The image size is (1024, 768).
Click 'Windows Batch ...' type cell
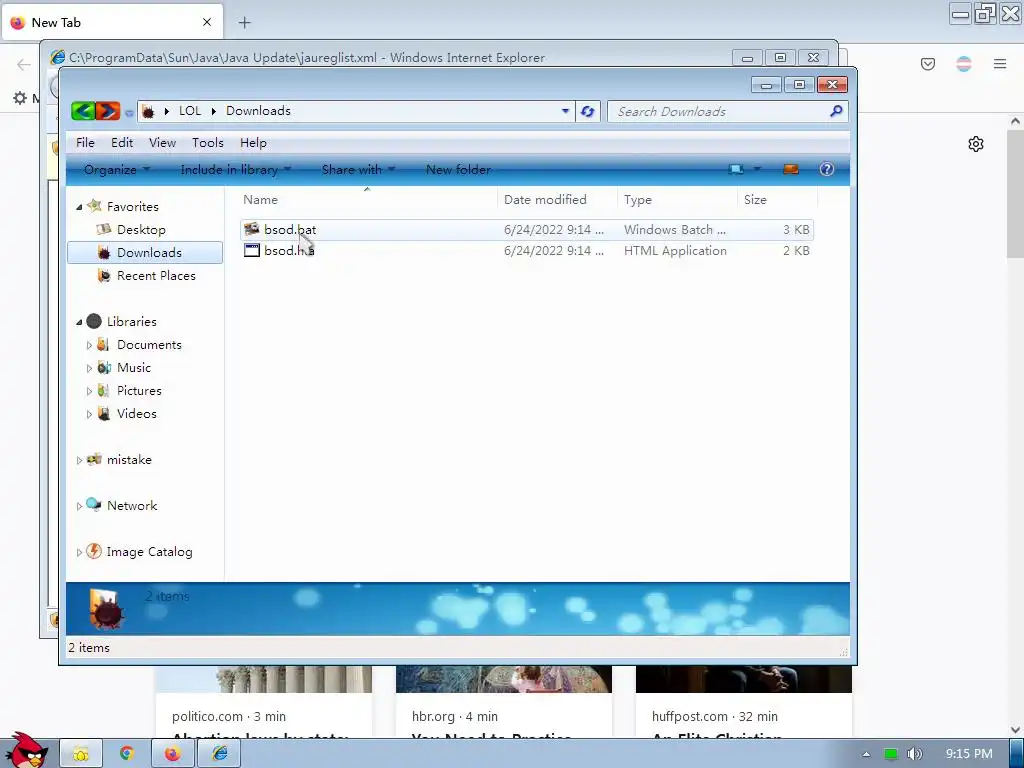[675, 229]
